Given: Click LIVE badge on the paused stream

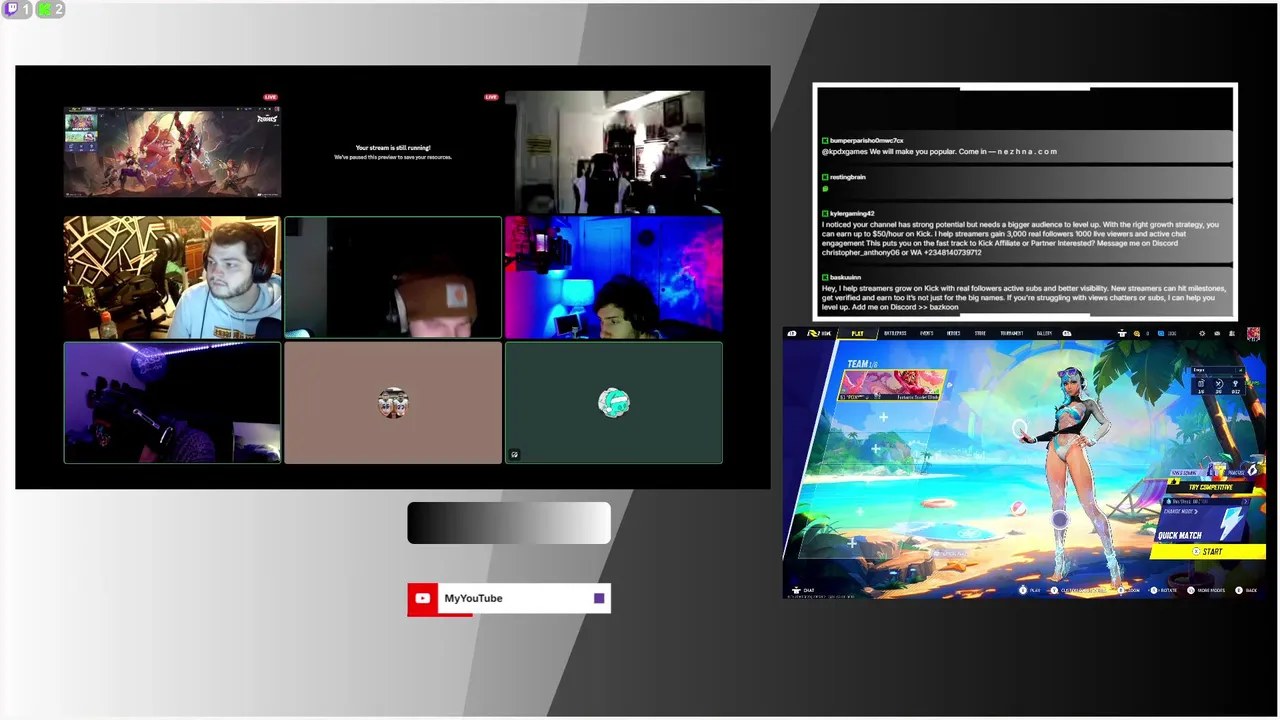Looking at the screenshot, I should 491,97.
